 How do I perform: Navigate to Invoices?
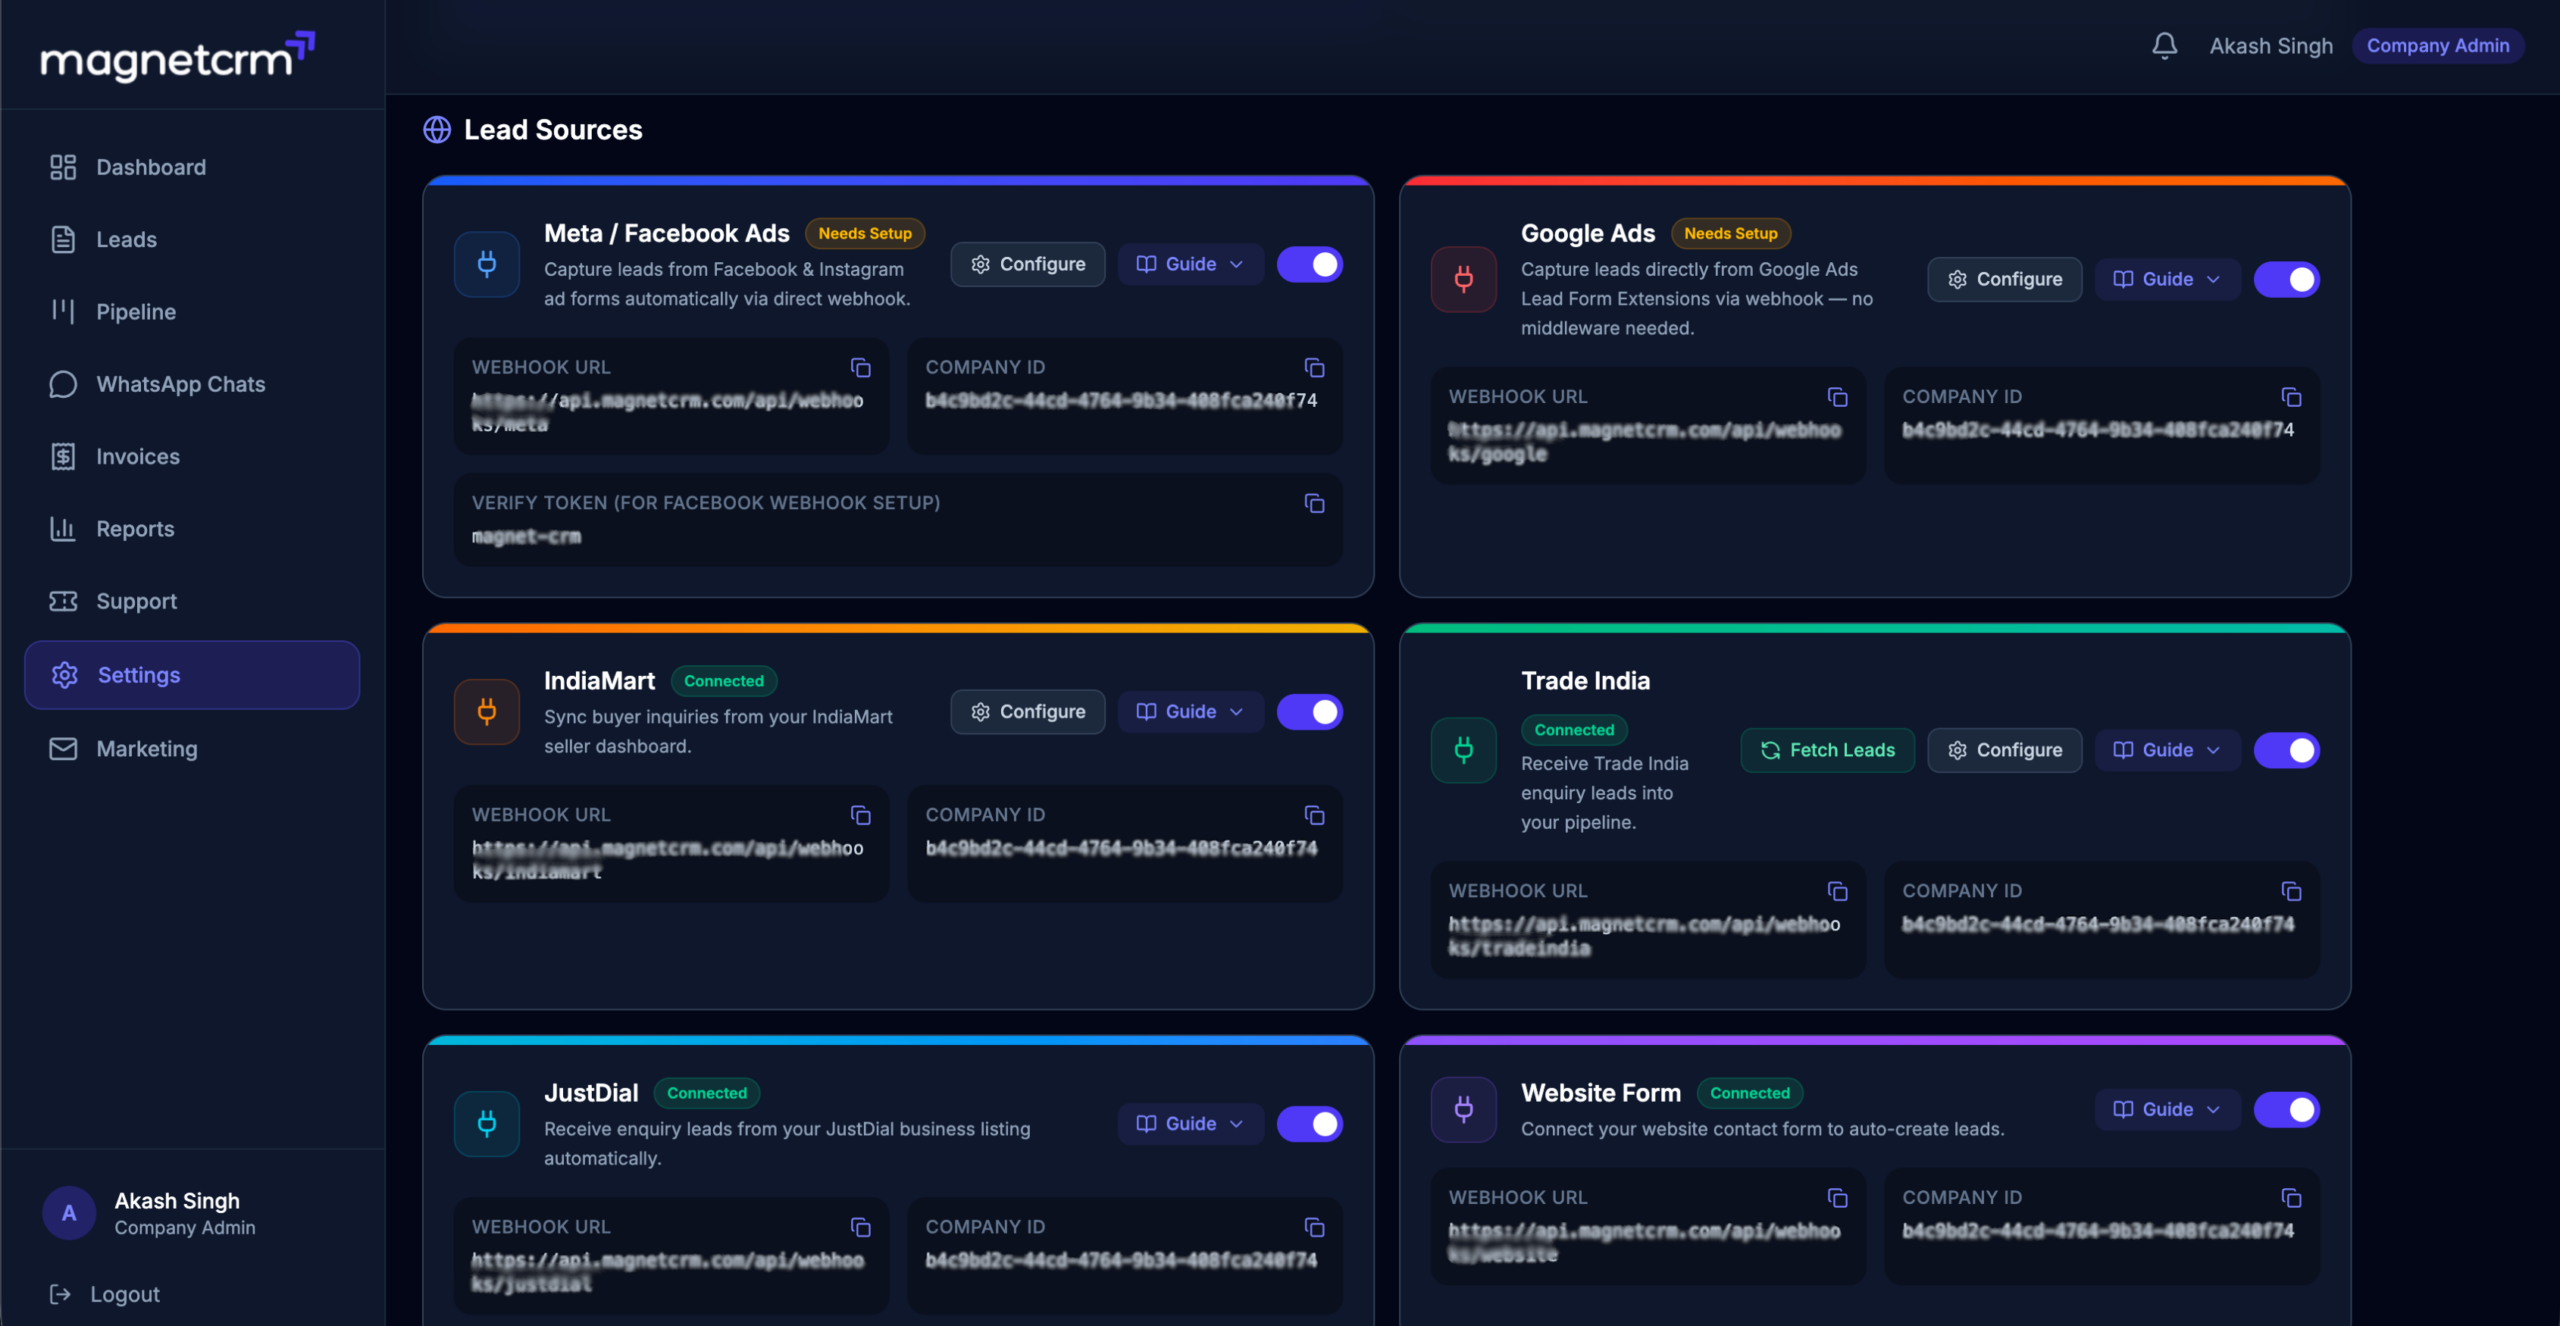(192, 457)
